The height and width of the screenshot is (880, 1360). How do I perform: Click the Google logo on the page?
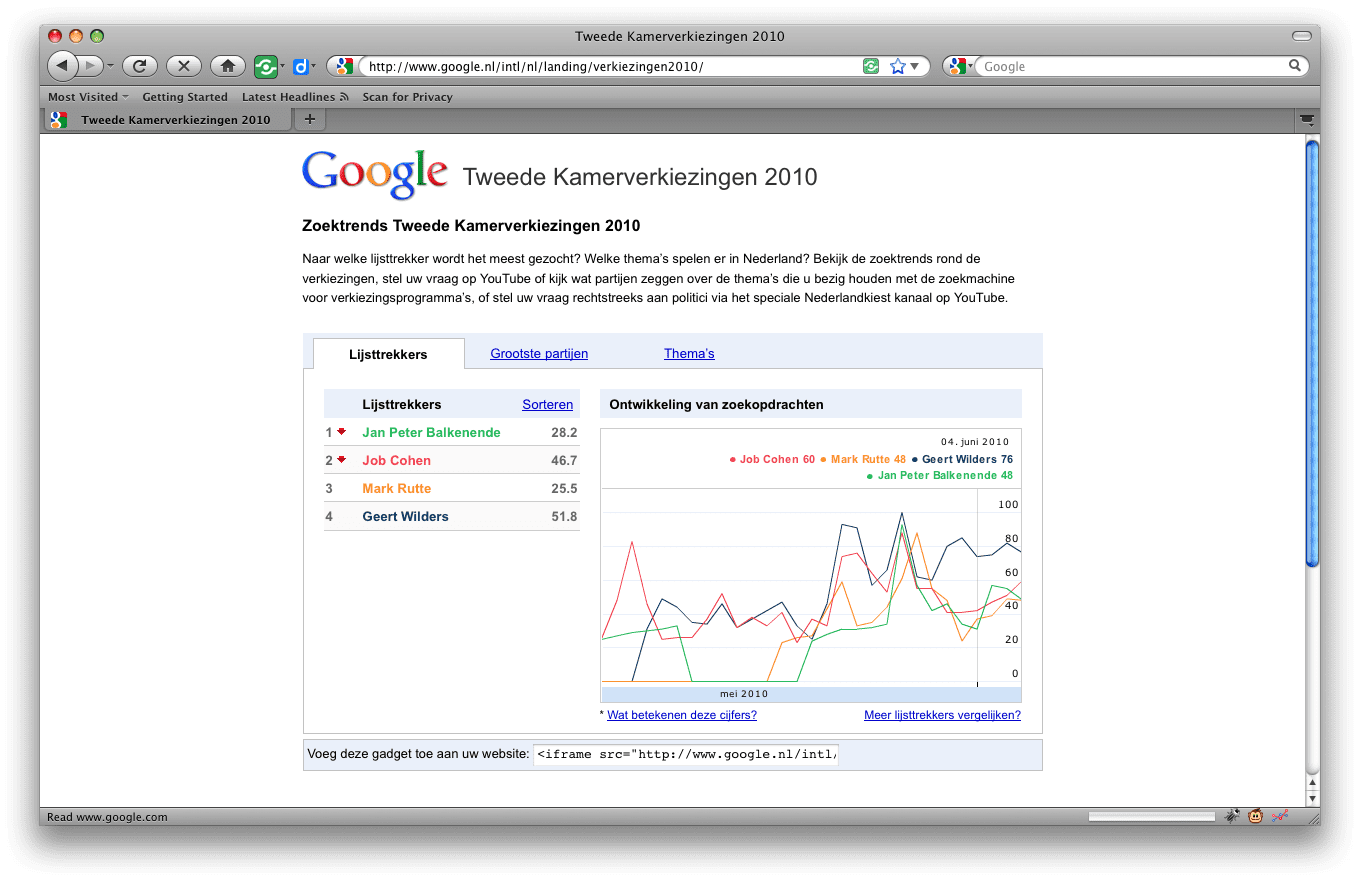pos(375,175)
